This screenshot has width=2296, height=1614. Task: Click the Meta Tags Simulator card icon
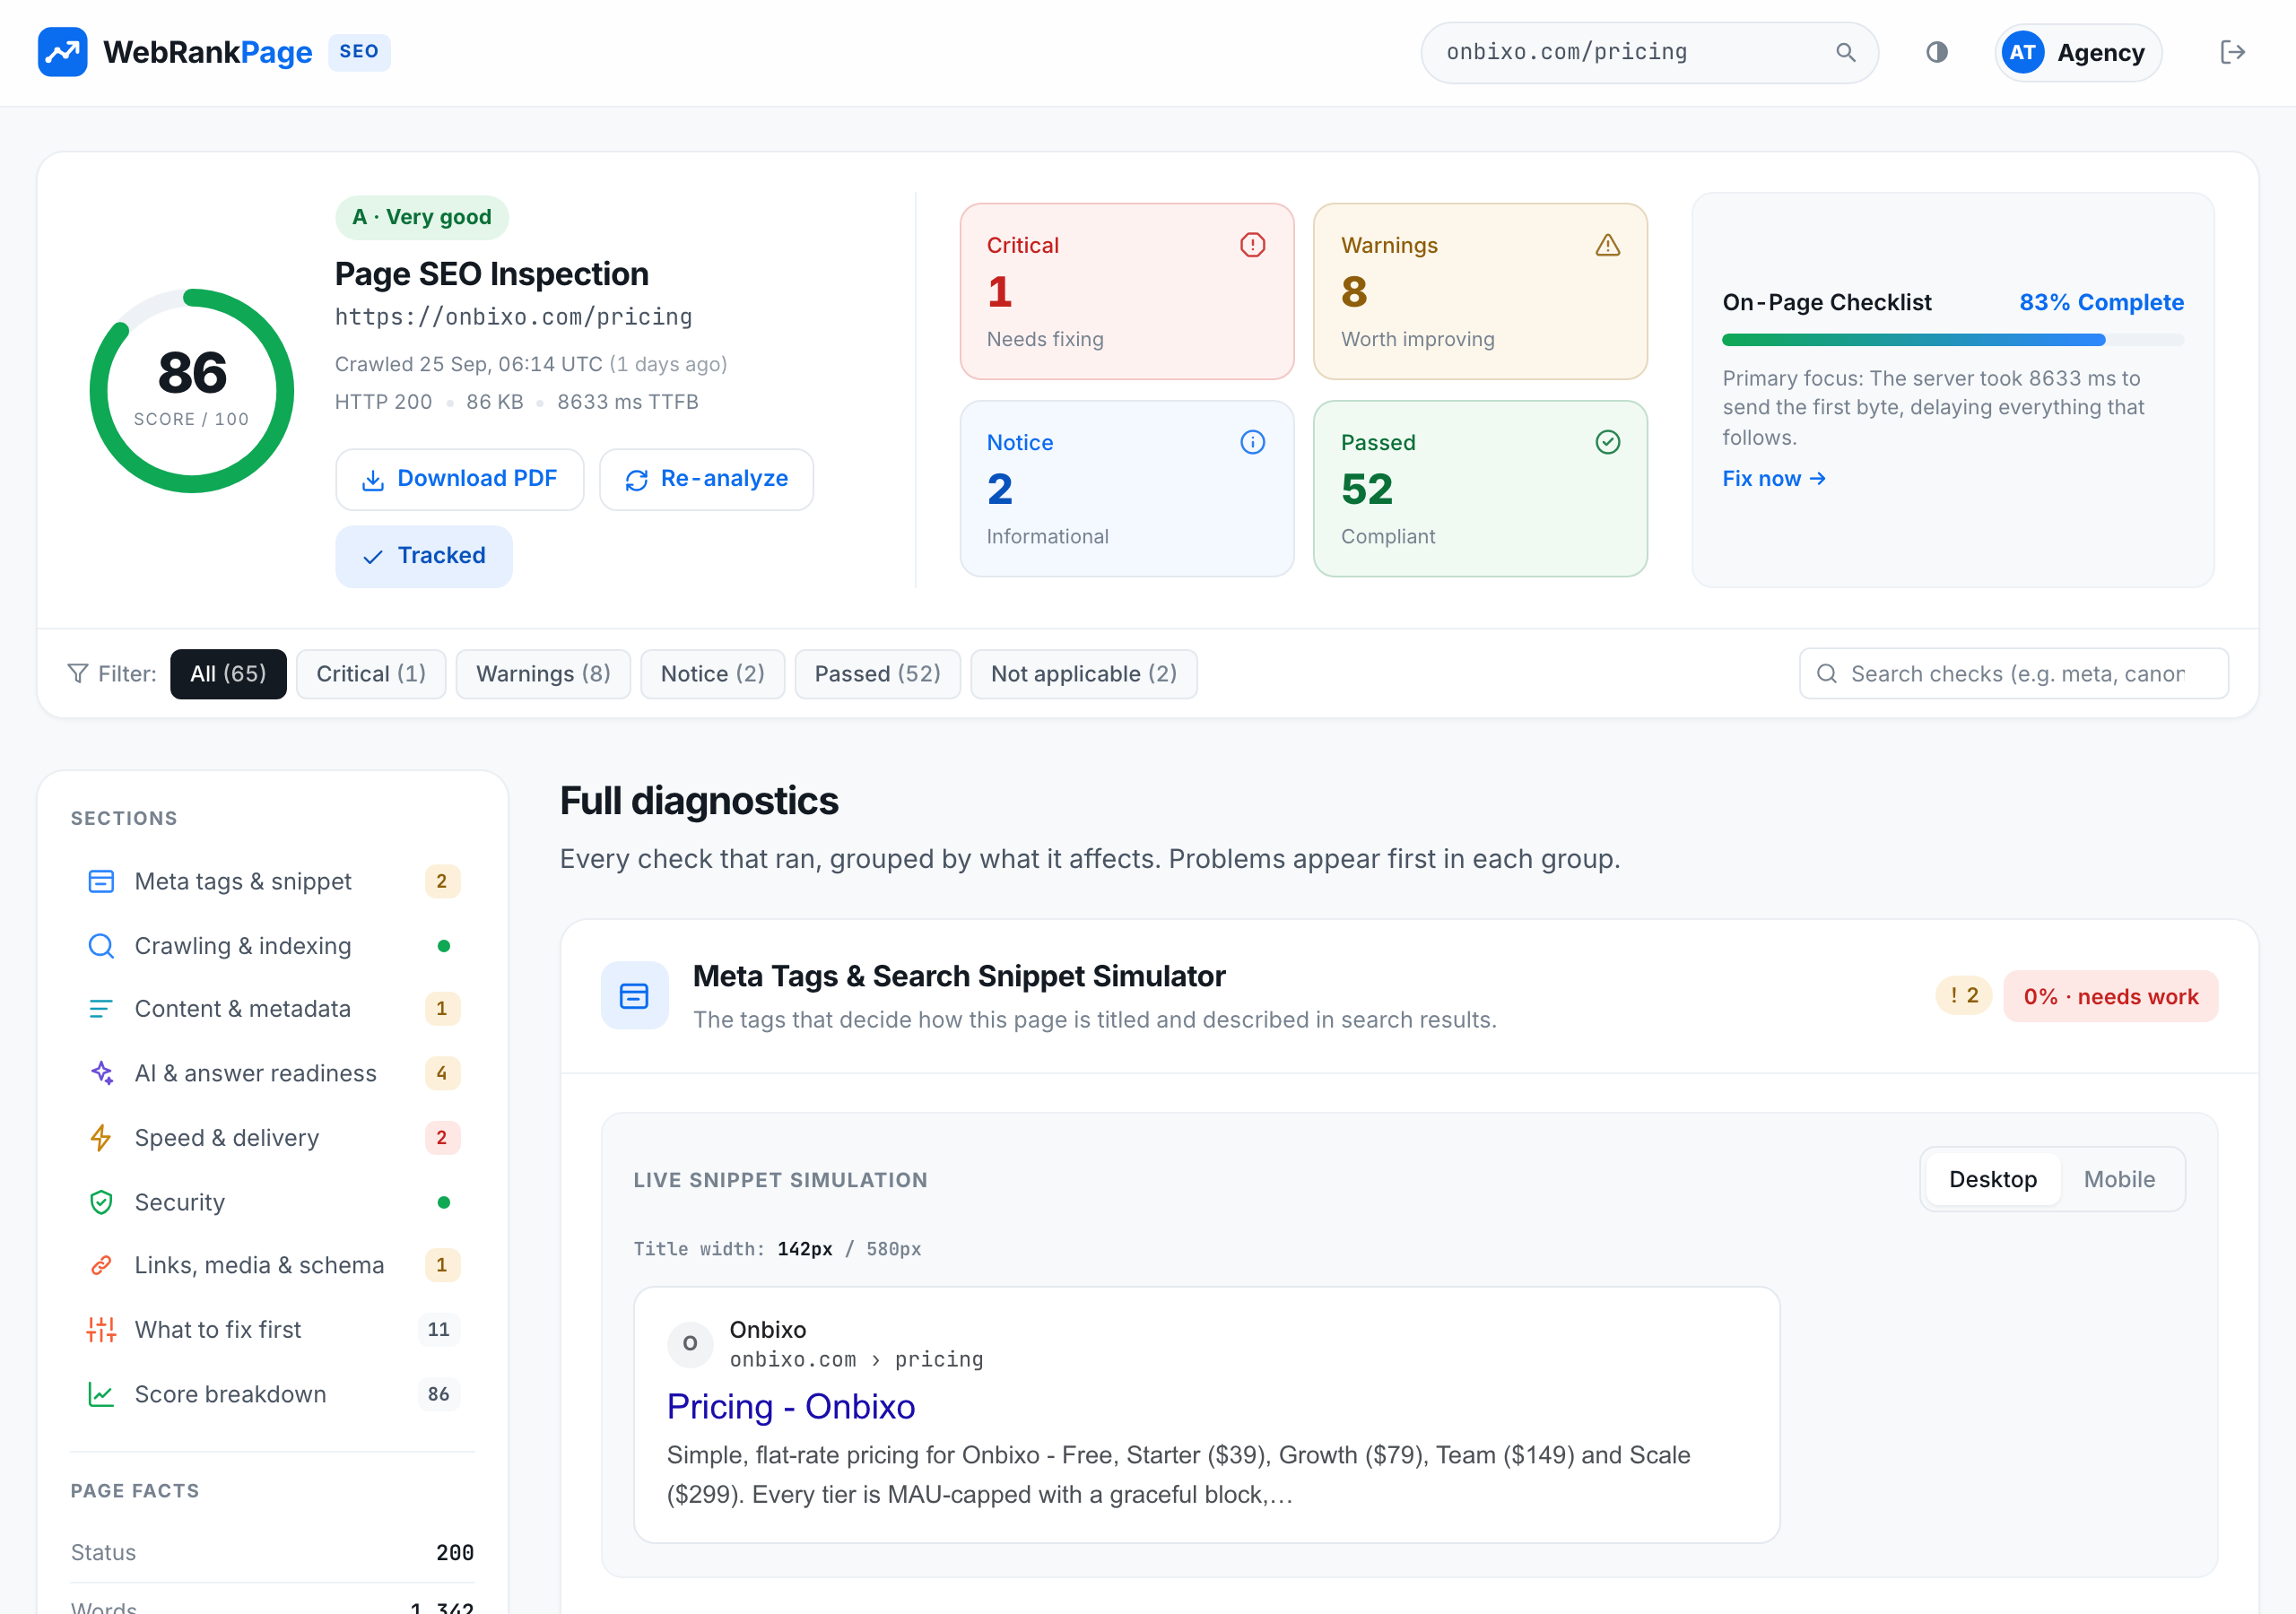pos(634,996)
